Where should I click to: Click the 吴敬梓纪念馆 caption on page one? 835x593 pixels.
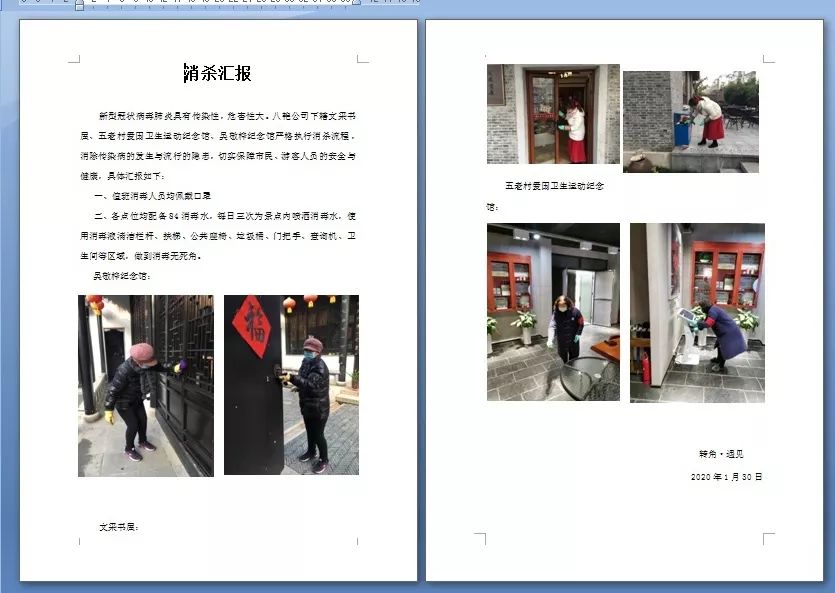coord(122,276)
